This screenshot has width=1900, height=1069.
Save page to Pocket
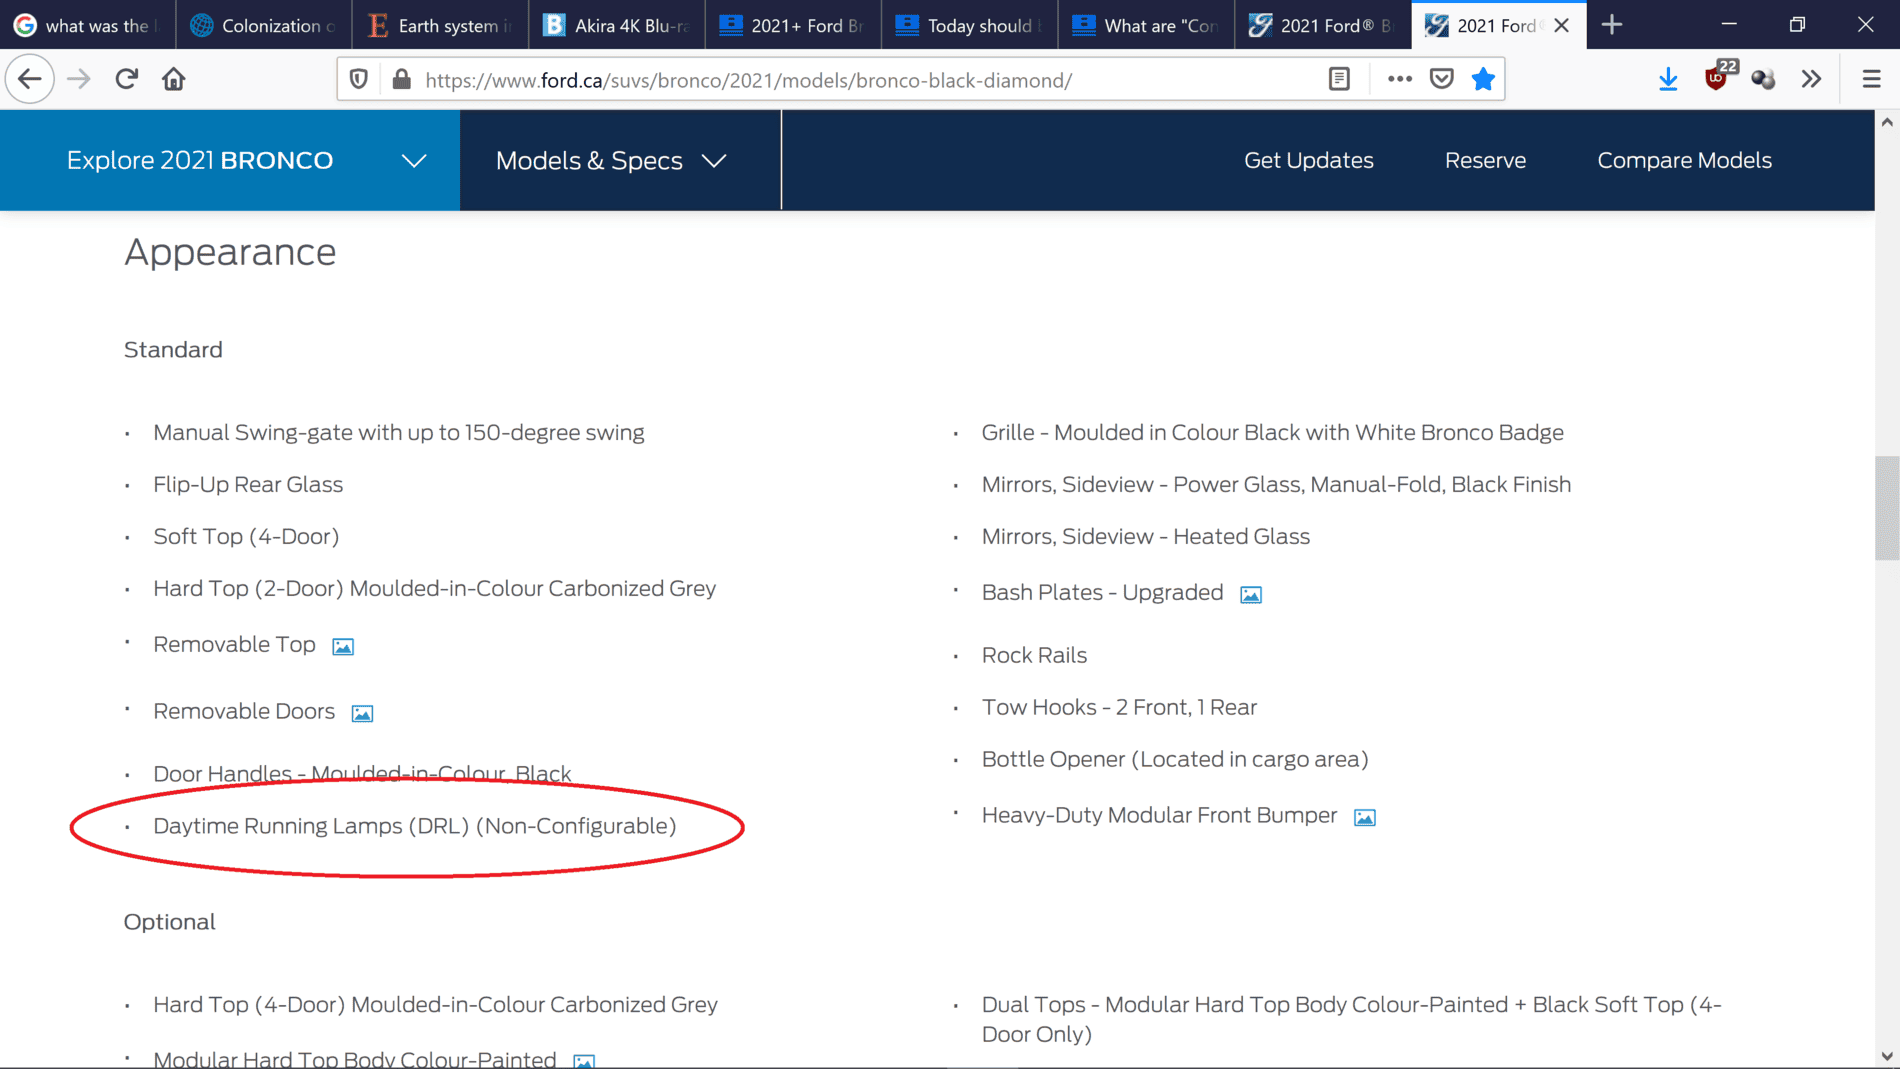click(x=1441, y=79)
